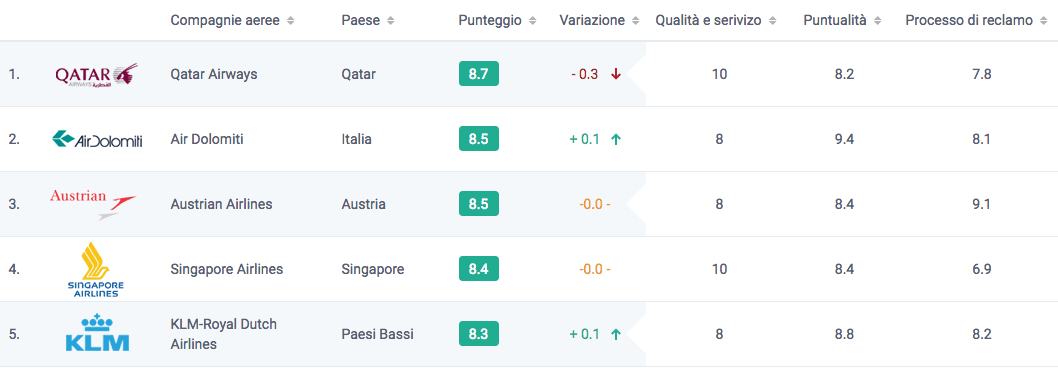This screenshot has width=1058, height=368.
Task: Open the Qatar Airways name link
Action: [x=214, y=74]
